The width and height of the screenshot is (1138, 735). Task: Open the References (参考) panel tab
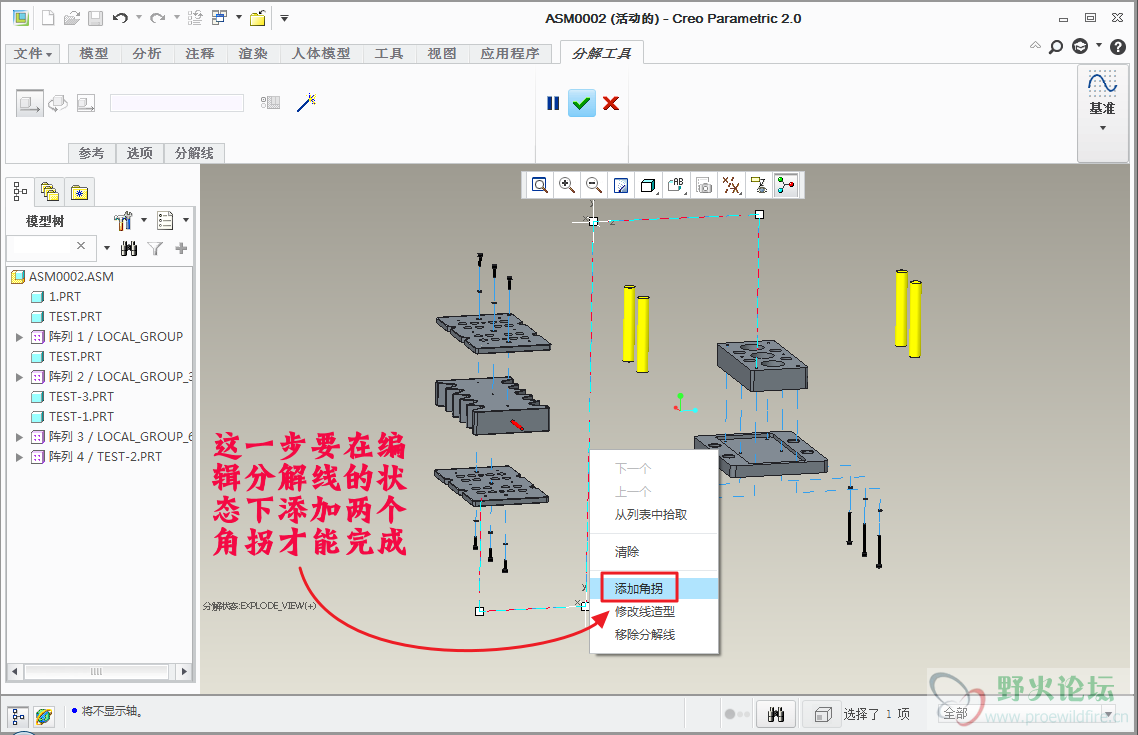coord(91,153)
